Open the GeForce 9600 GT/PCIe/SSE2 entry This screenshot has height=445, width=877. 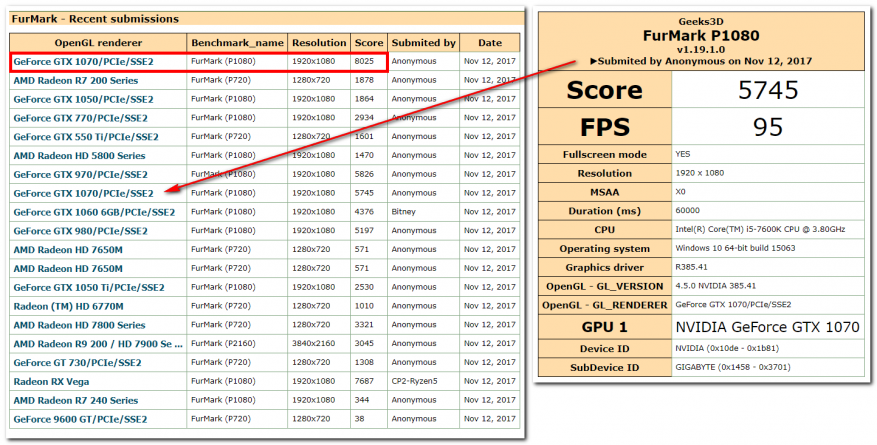[x=81, y=419]
